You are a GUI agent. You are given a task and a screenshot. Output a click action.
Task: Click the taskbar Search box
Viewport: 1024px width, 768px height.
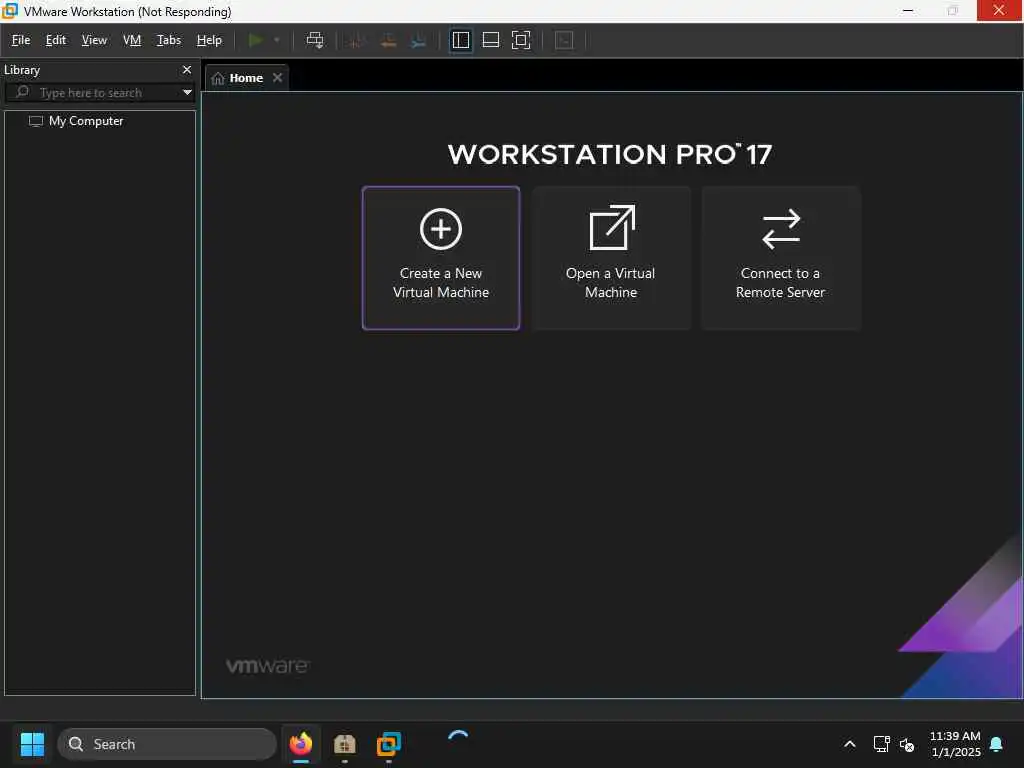167,744
